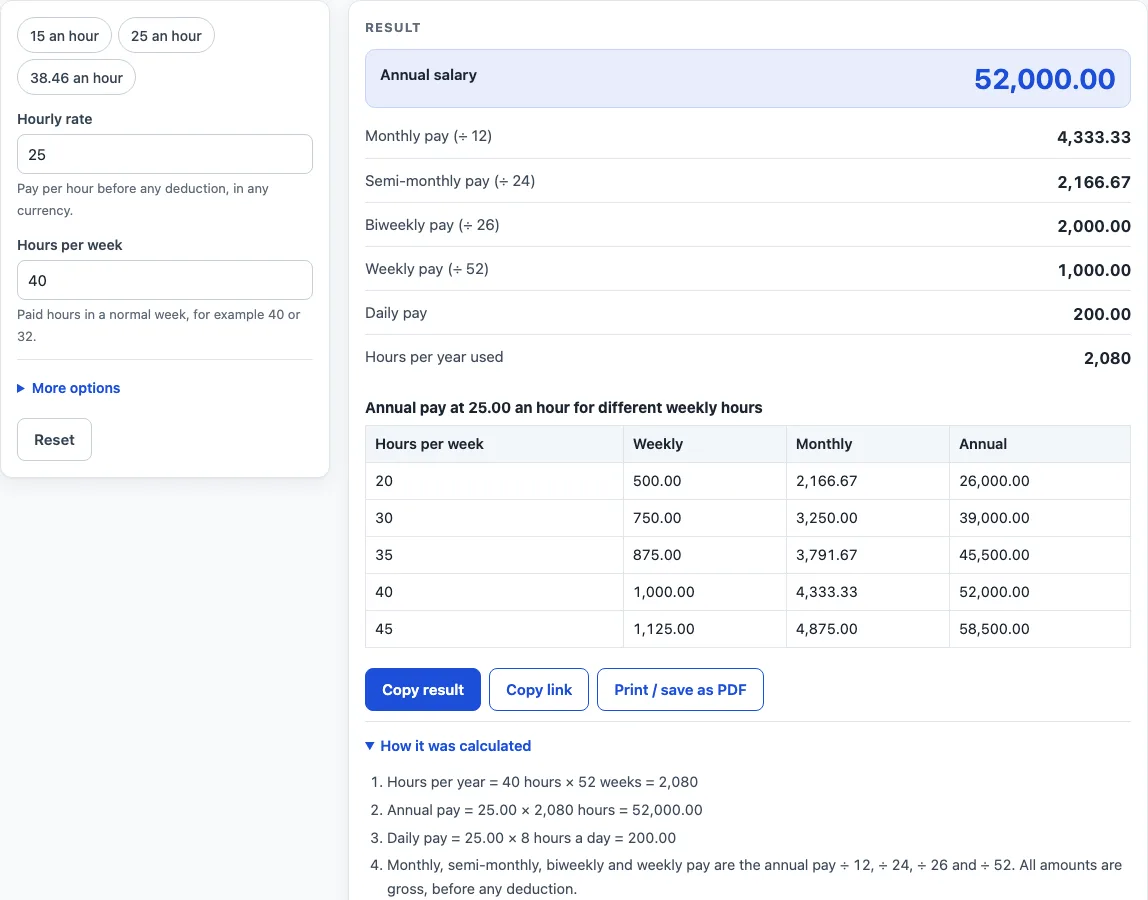1148x900 pixels.
Task: Collapse the How it was calculated section
Action: pyautogui.click(x=448, y=745)
